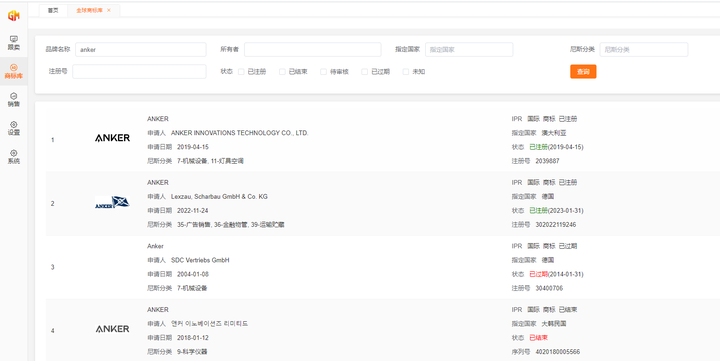Click application date 2004-01-08
The height and width of the screenshot is (361, 720).
[193, 274]
